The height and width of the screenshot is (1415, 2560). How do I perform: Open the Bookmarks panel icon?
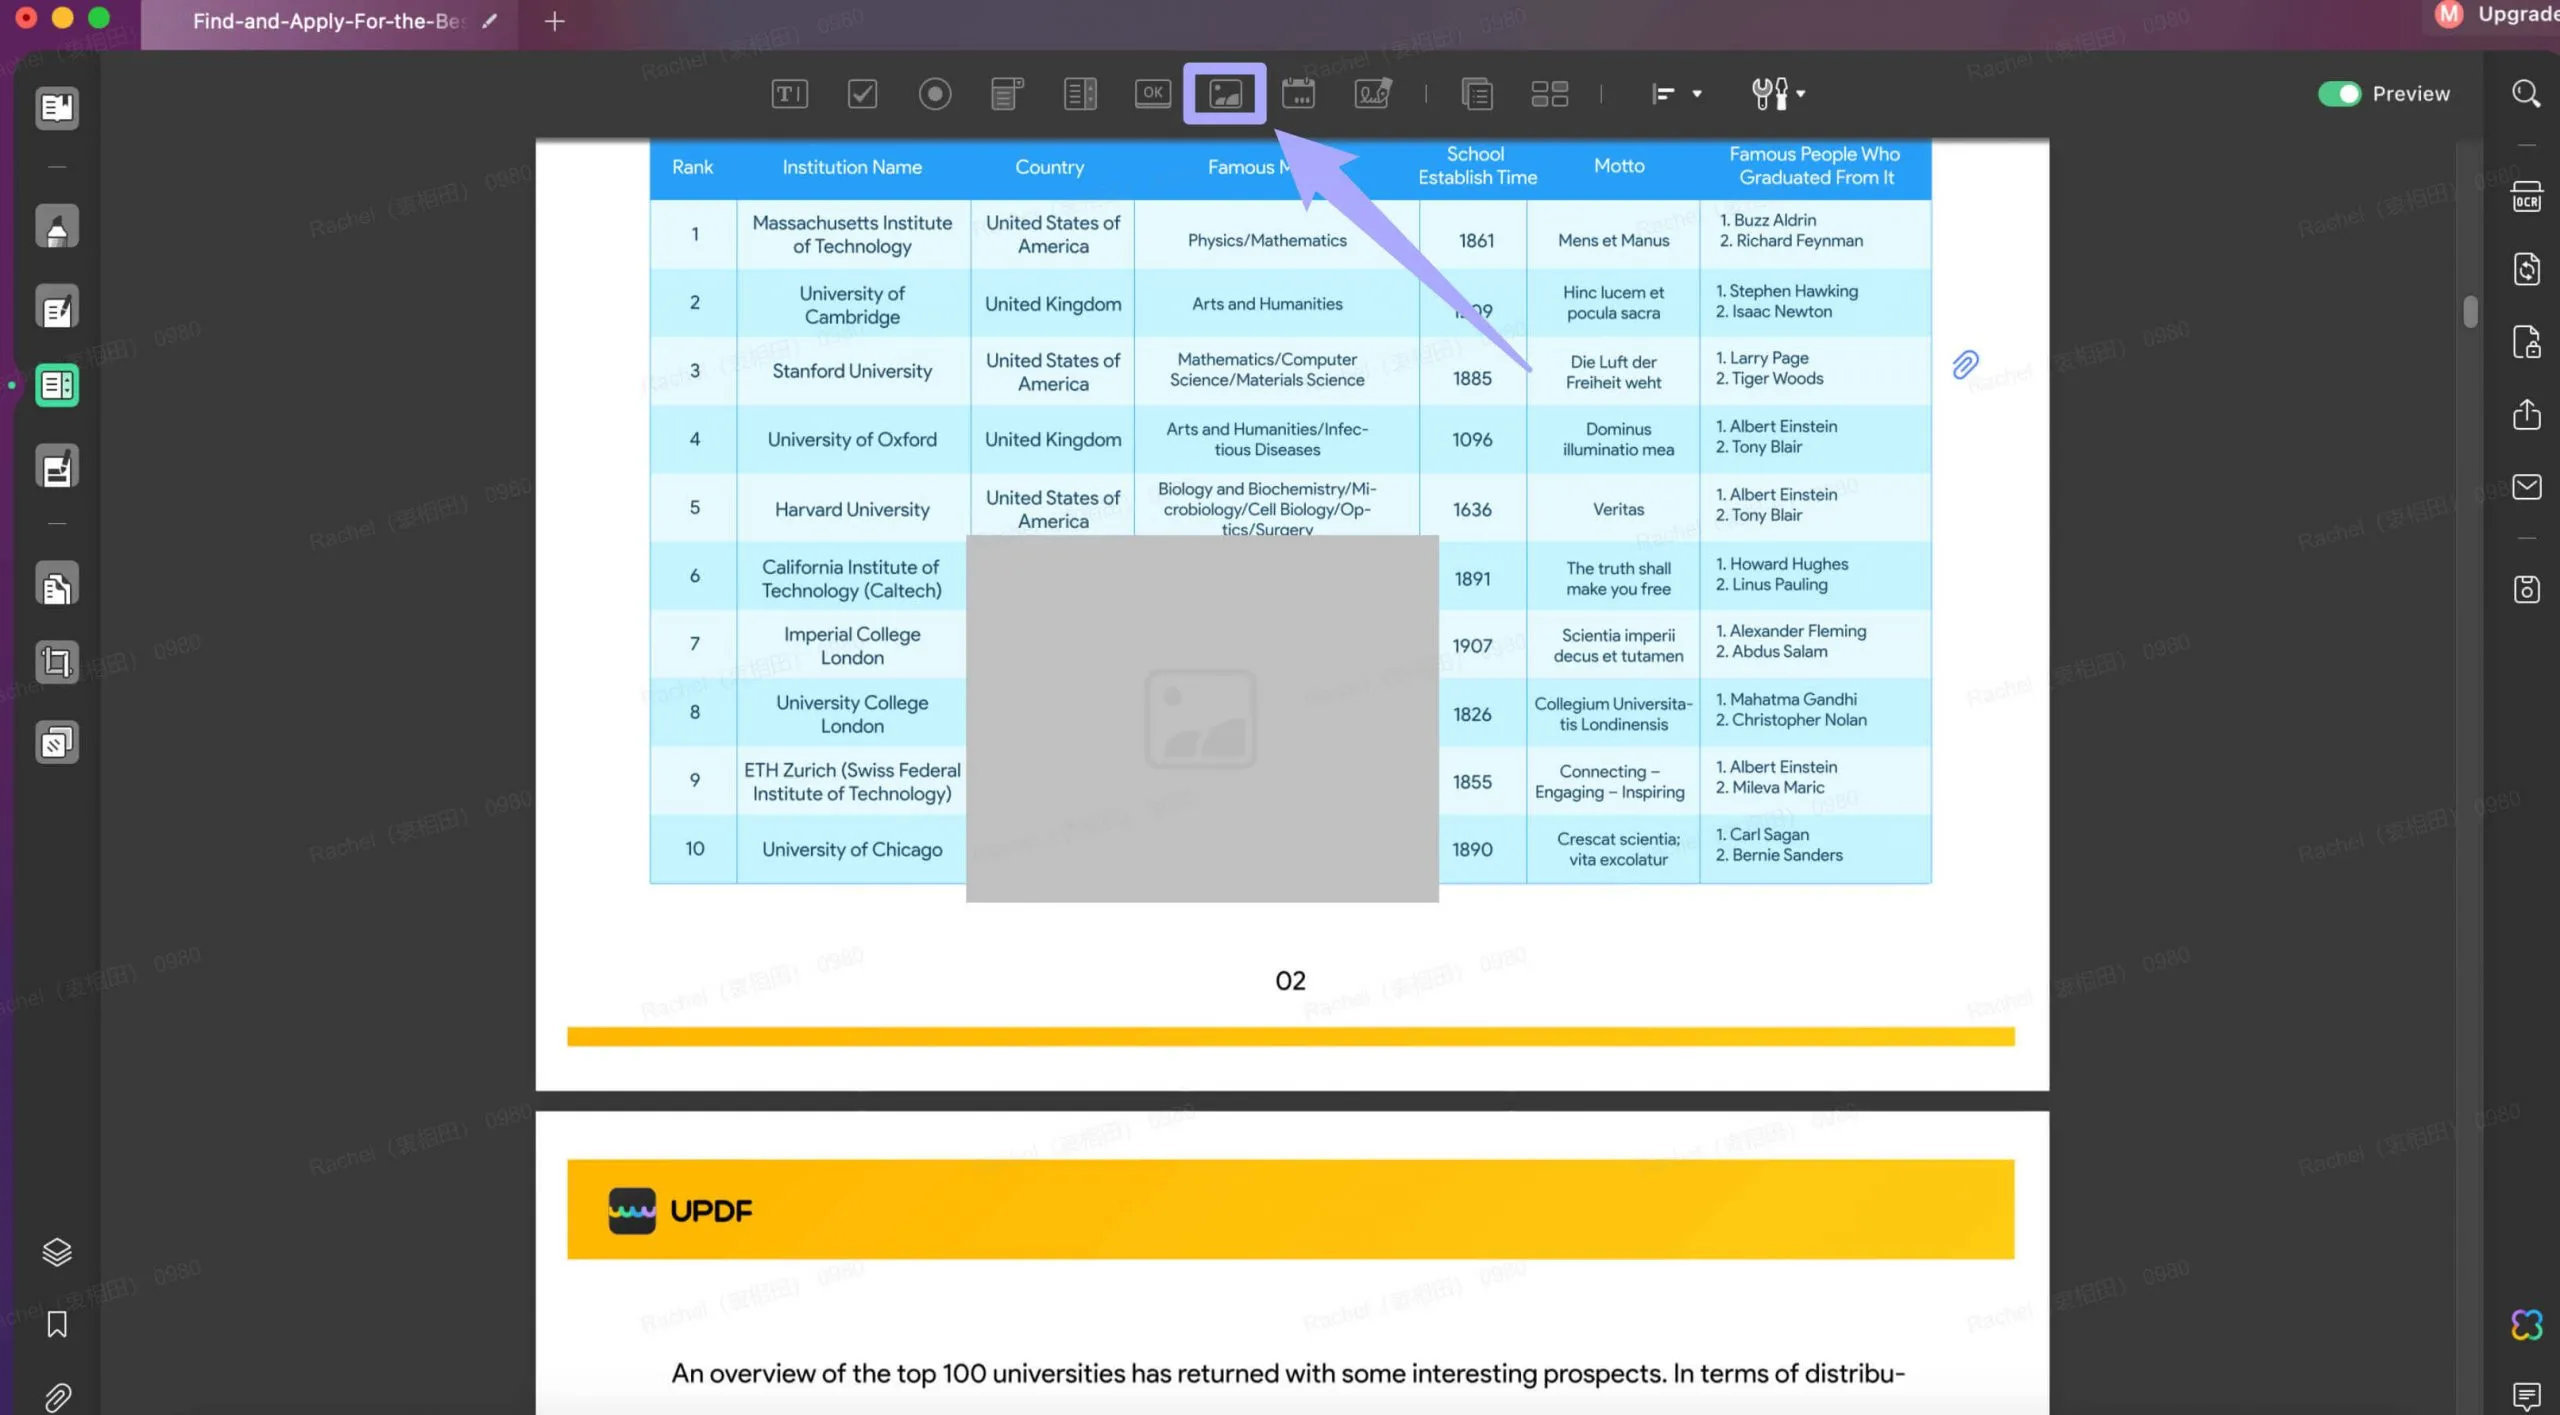57,1324
